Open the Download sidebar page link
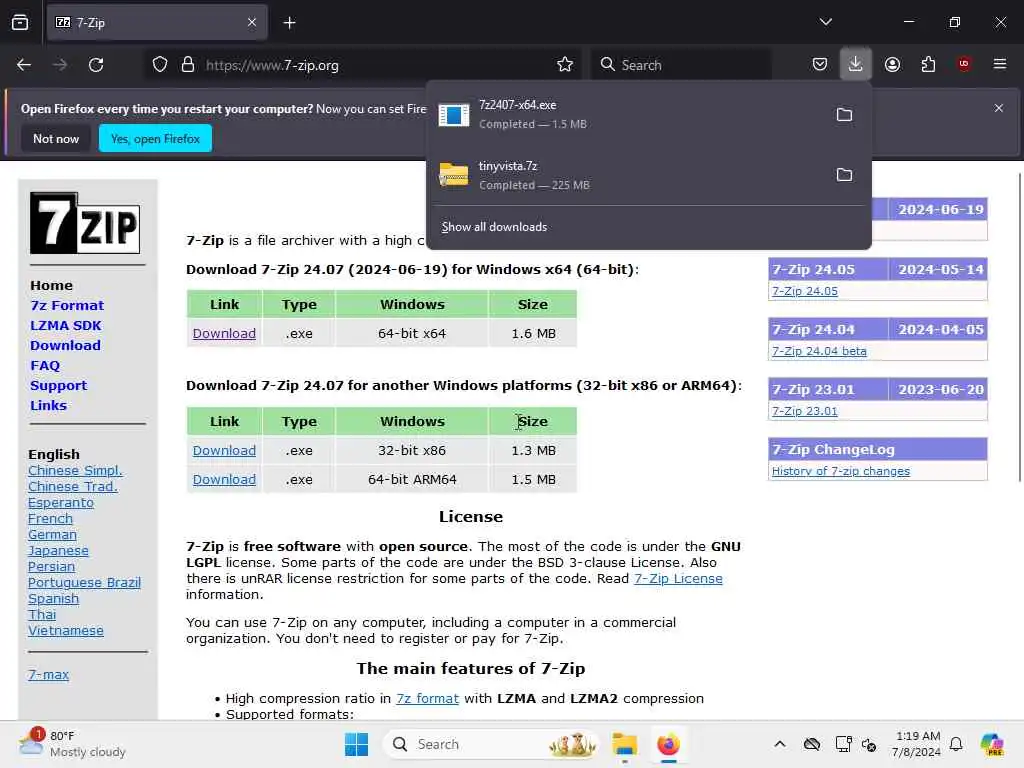This screenshot has height=768, width=1024. point(65,345)
